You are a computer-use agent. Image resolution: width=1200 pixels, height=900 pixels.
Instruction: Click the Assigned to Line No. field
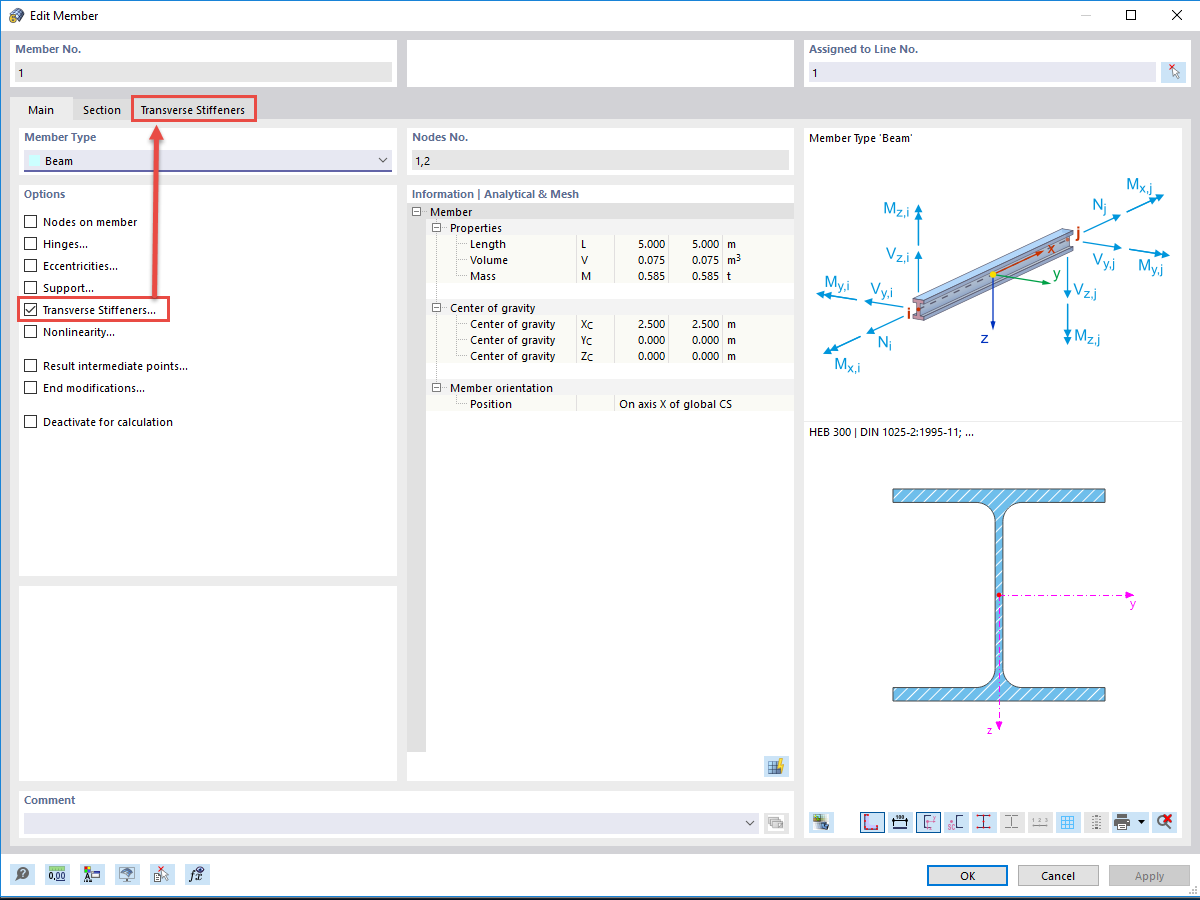(982, 72)
